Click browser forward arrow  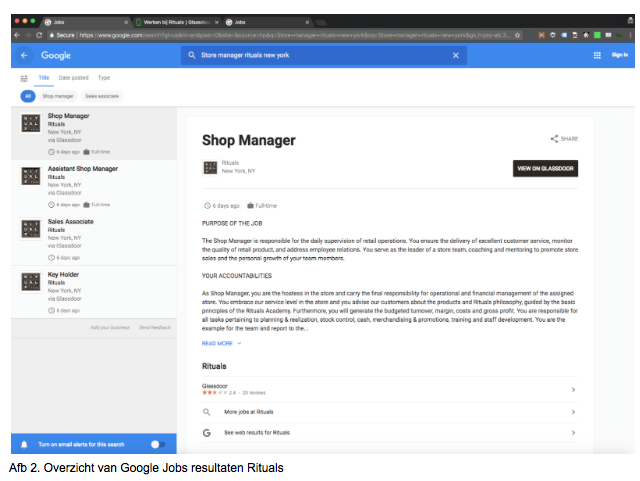pos(28,35)
